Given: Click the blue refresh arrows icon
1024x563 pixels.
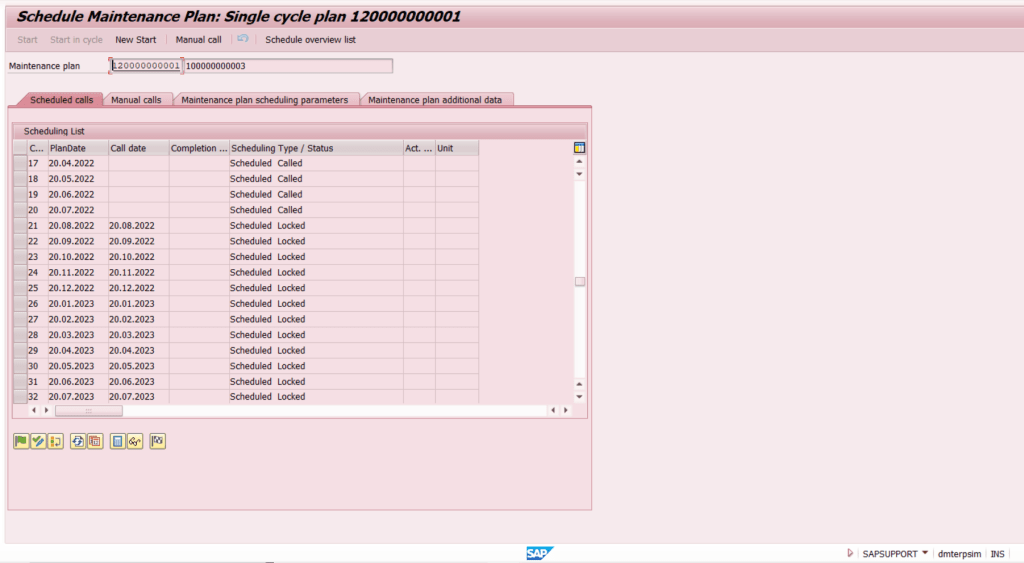Looking at the screenshot, I should 78,441.
